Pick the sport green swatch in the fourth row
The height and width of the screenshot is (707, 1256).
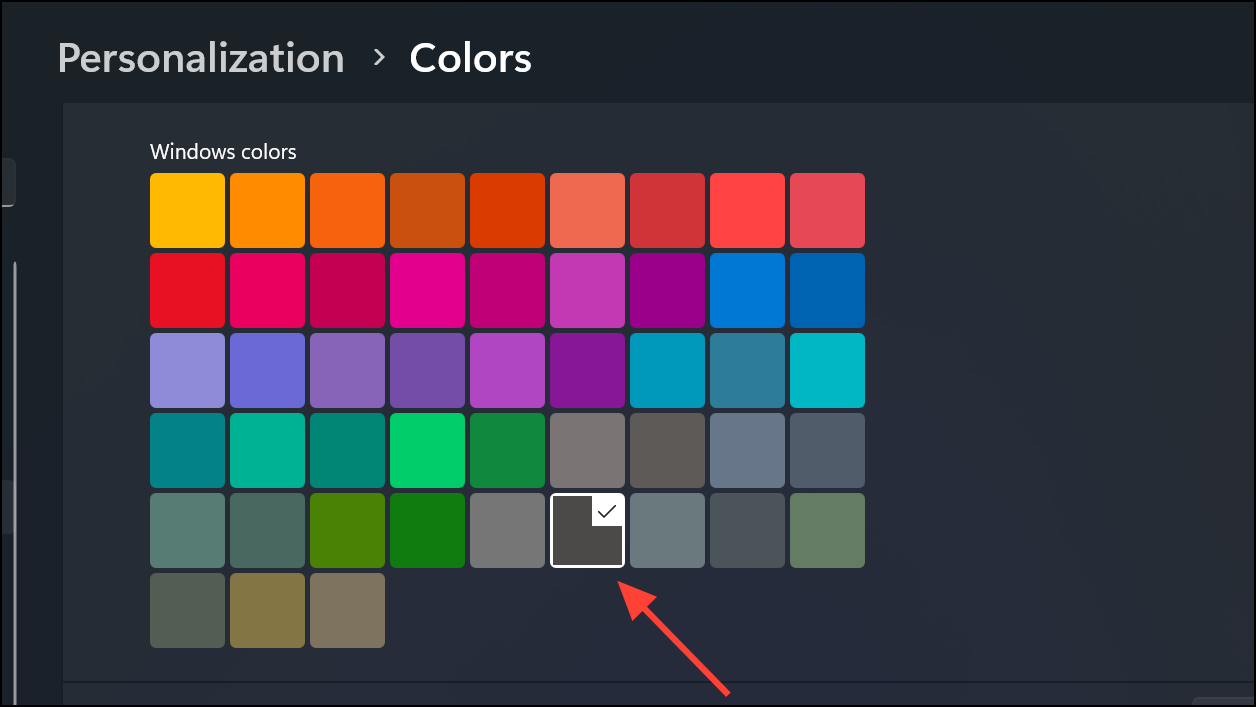[507, 450]
